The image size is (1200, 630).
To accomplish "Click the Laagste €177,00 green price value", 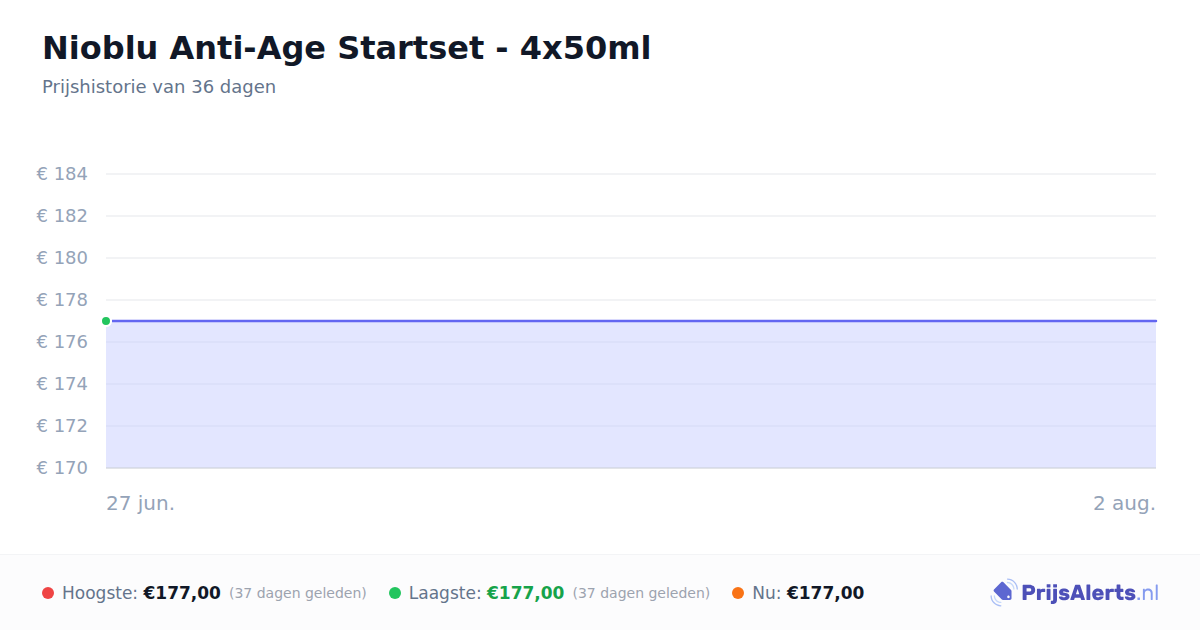I will [525, 593].
